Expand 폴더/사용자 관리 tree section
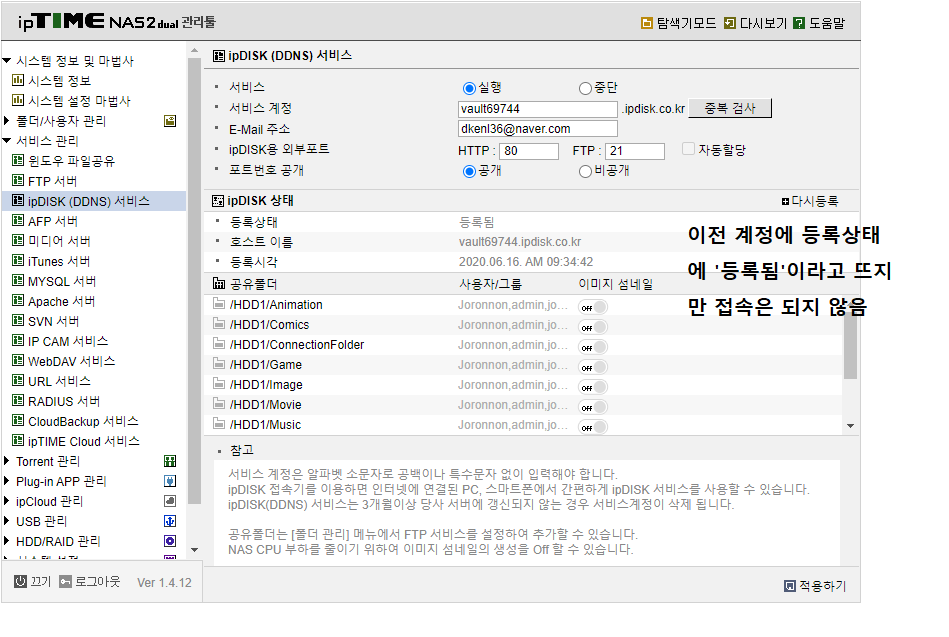 point(7,120)
